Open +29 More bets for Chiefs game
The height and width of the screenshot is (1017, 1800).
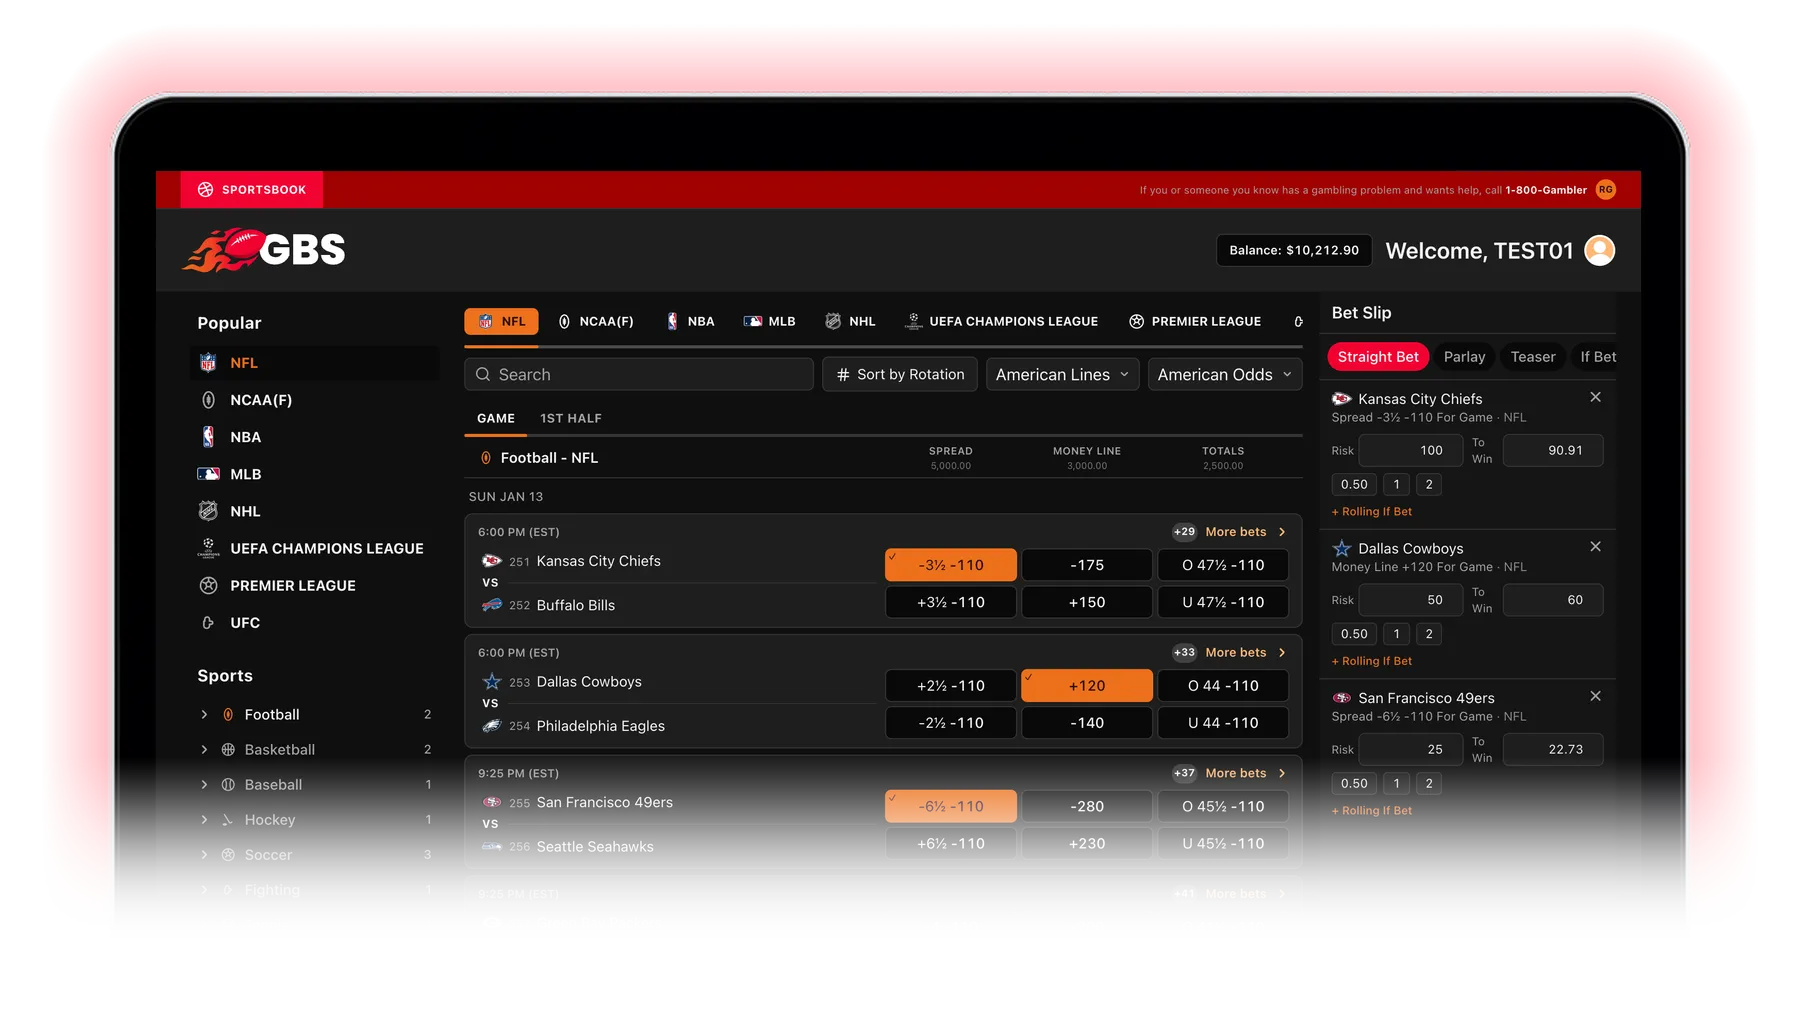[1229, 532]
